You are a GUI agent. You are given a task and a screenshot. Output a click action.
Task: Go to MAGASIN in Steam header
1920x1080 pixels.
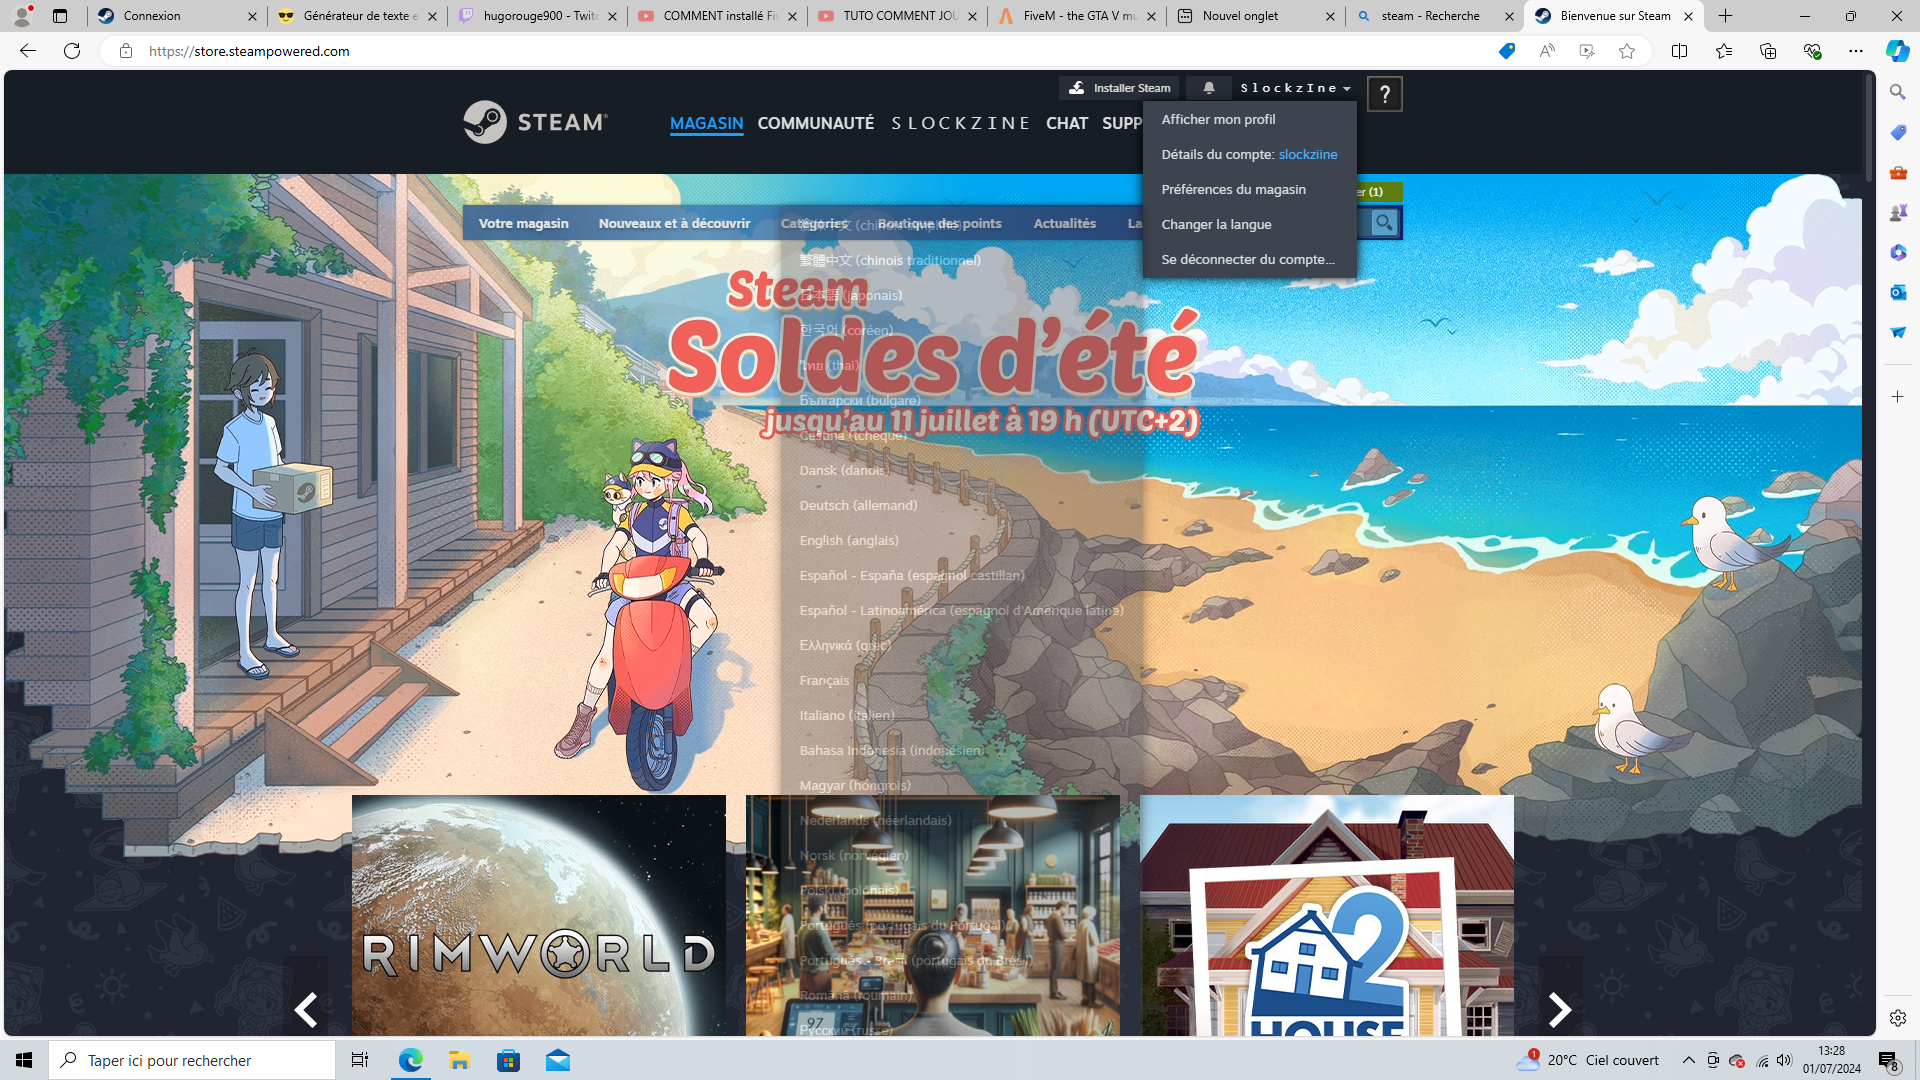point(706,123)
